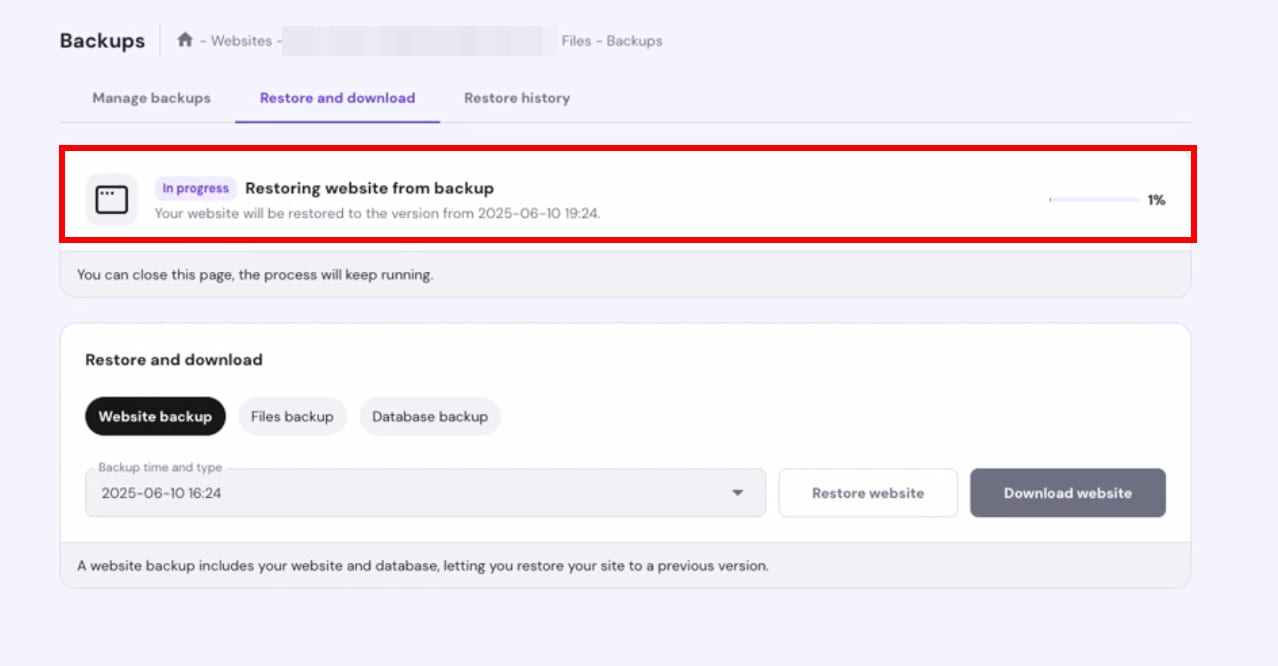Go to Websites in the breadcrumb
Viewport: 1278px width, 666px height.
(x=241, y=41)
